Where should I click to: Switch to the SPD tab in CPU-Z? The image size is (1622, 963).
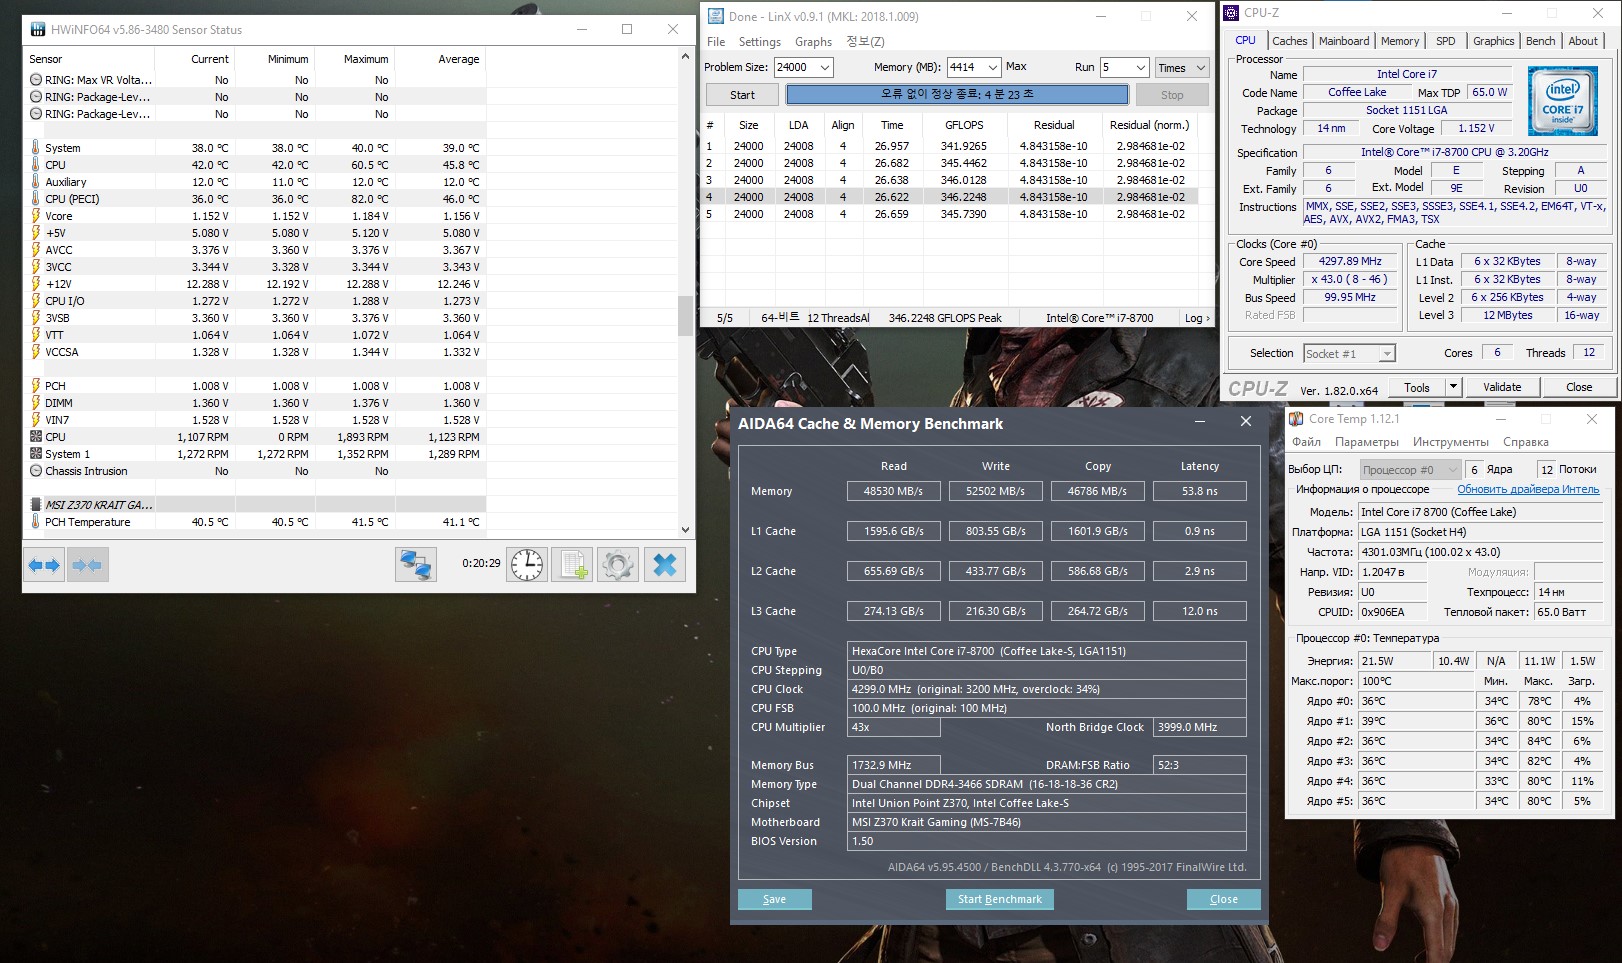(x=1445, y=41)
